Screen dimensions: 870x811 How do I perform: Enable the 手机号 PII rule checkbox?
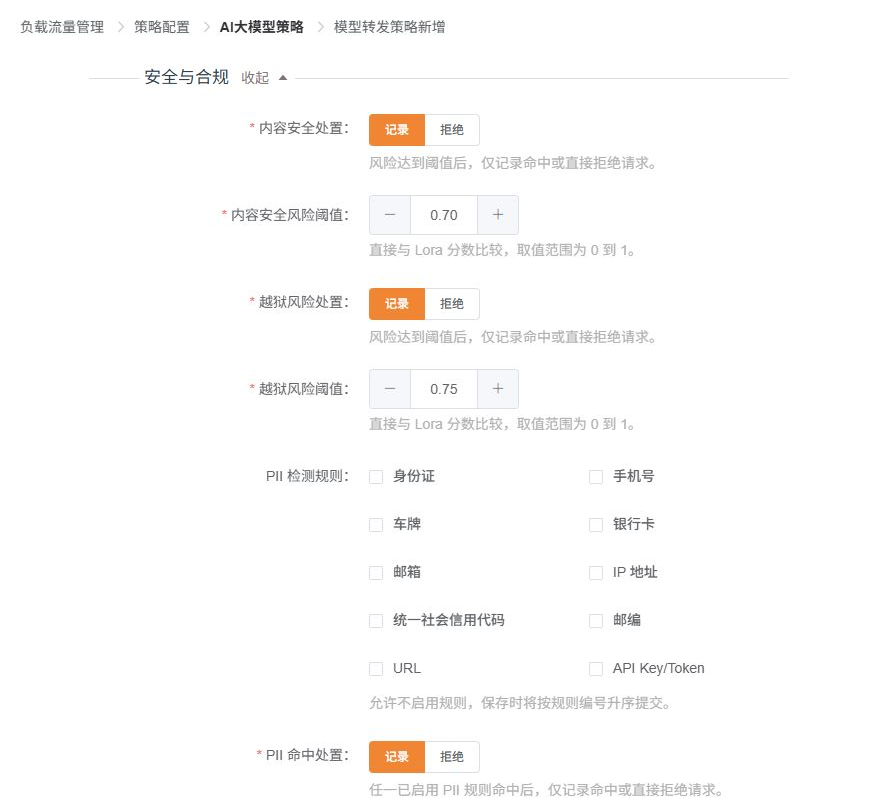click(x=596, y=477)
